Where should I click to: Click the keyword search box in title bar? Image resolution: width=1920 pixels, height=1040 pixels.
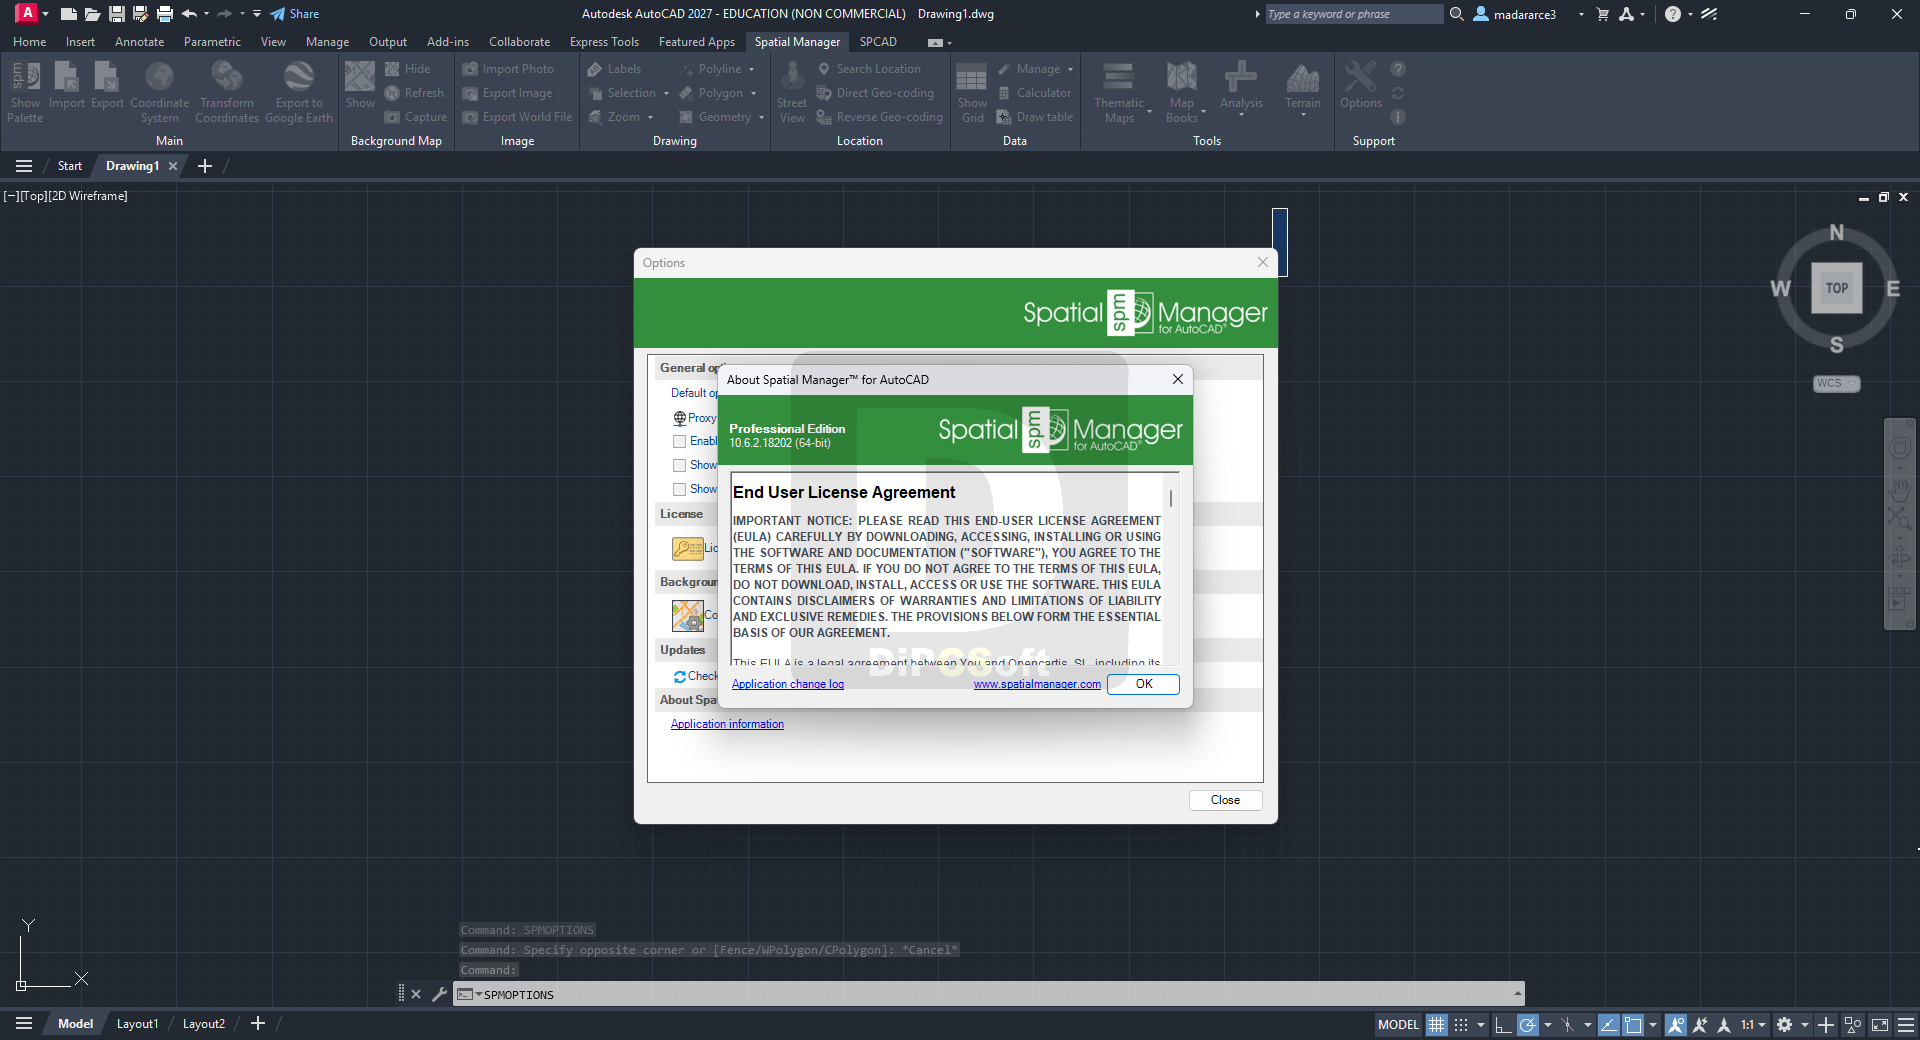1354,14
